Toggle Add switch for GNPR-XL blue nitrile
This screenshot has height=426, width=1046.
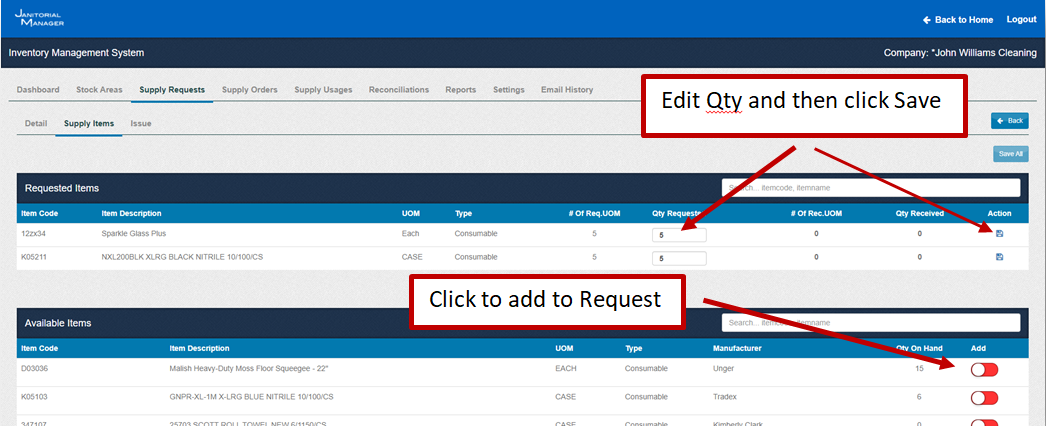[984, 398]
